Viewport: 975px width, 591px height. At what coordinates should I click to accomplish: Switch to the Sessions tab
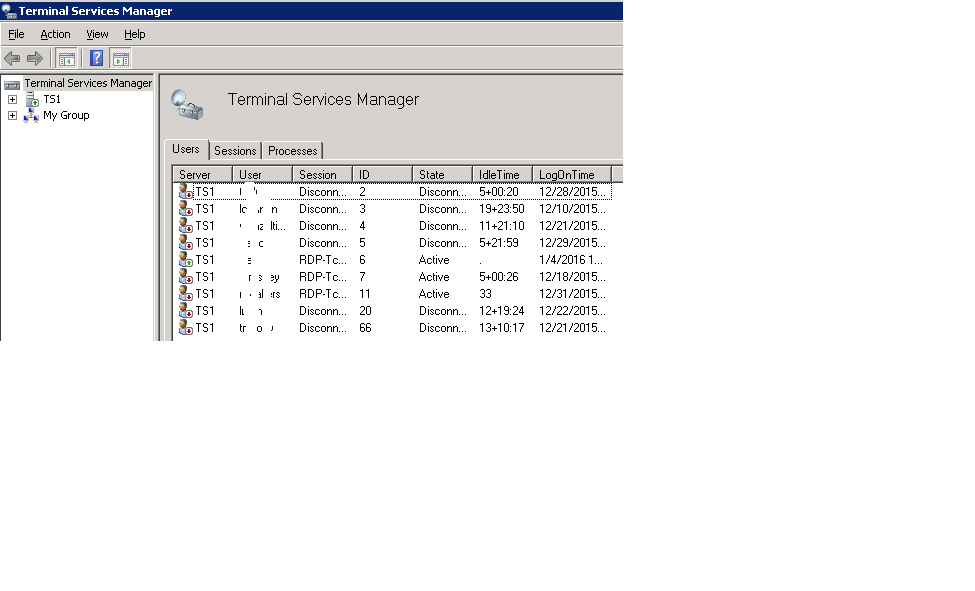(x=234, y=150)
